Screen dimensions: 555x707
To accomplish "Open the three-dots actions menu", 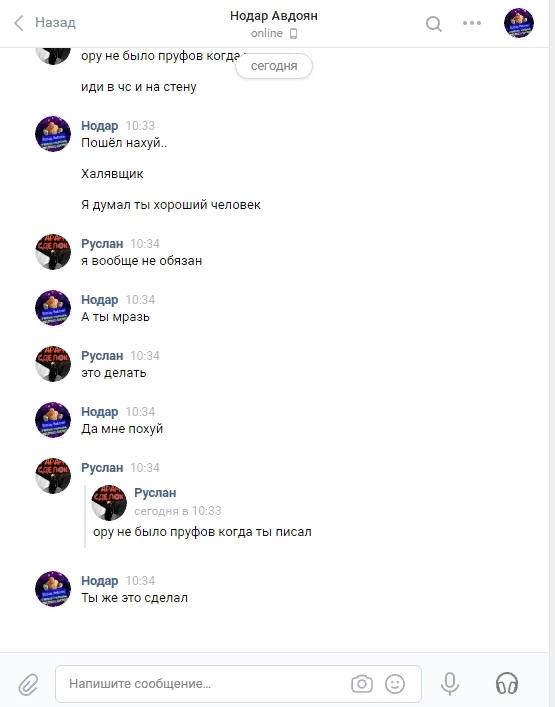I will 472,23.
